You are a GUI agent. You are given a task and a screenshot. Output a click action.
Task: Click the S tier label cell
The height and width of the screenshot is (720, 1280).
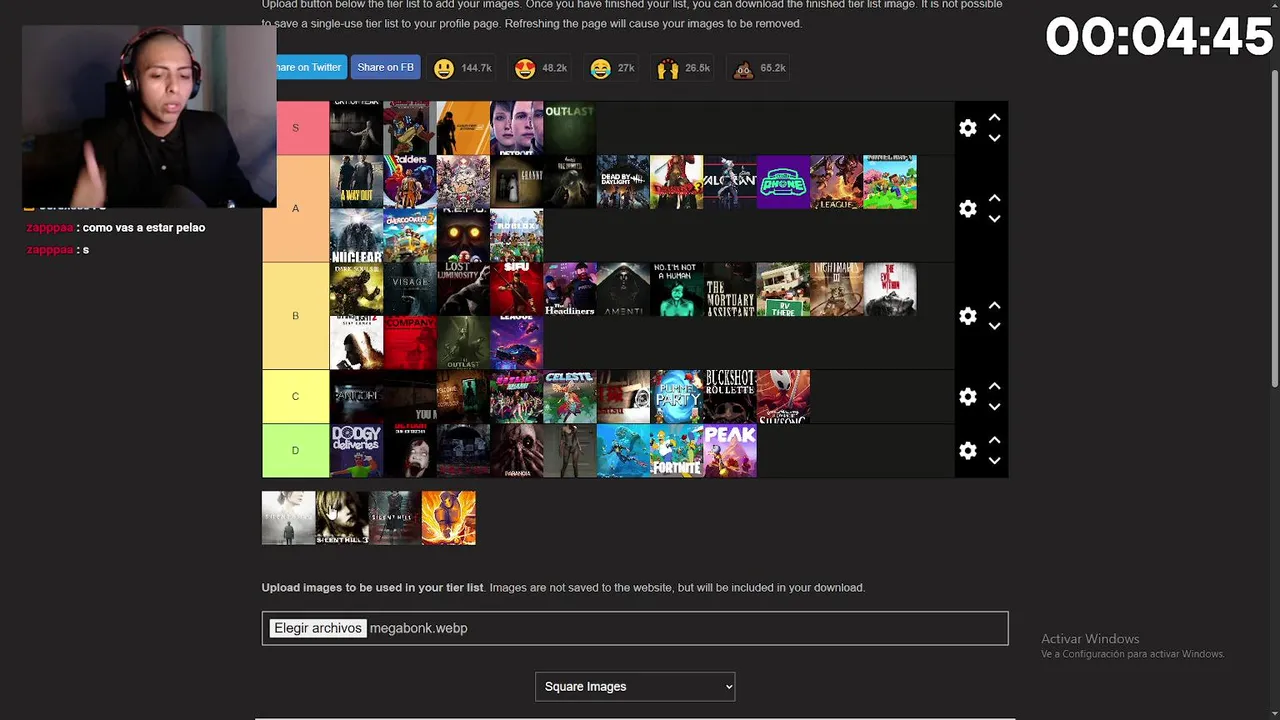pyautogui.click(x=295, y=128)
